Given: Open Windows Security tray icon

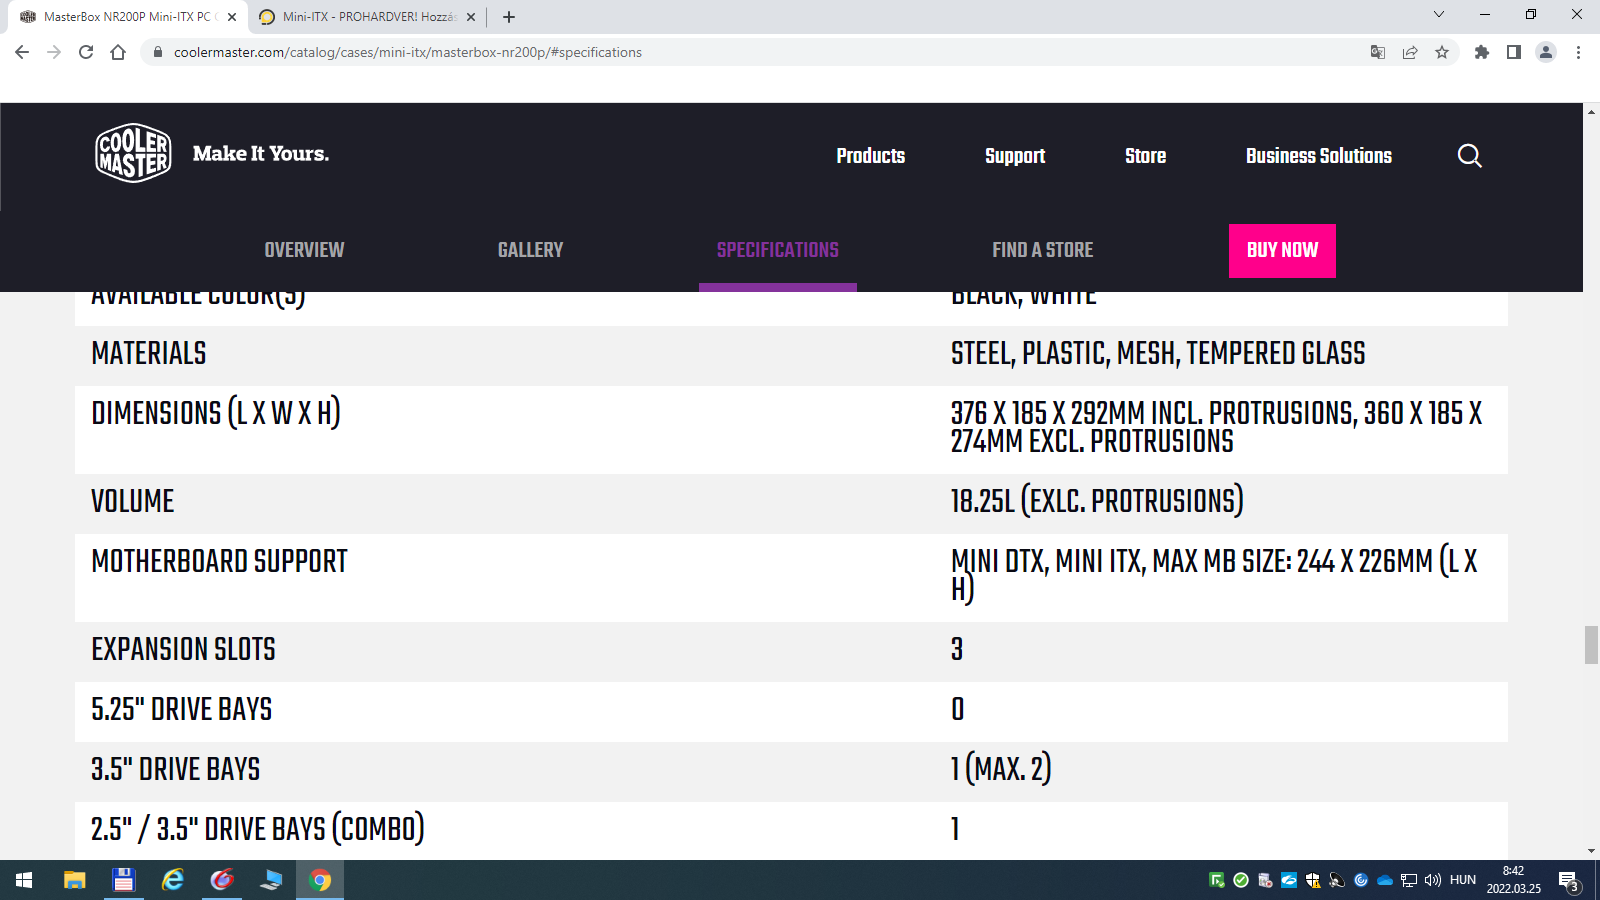Looking at the screenshot, I should point(1313,880).
